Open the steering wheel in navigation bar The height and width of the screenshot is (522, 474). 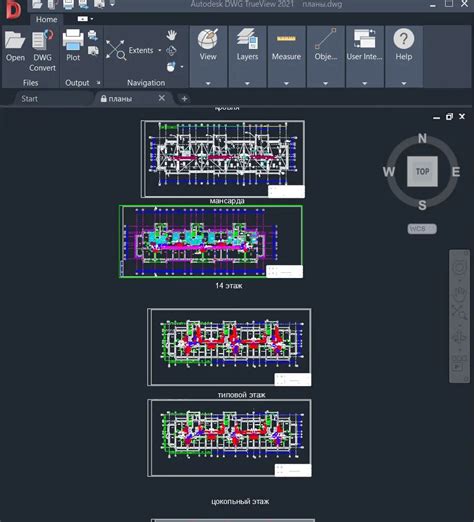[x=459, y=267]
